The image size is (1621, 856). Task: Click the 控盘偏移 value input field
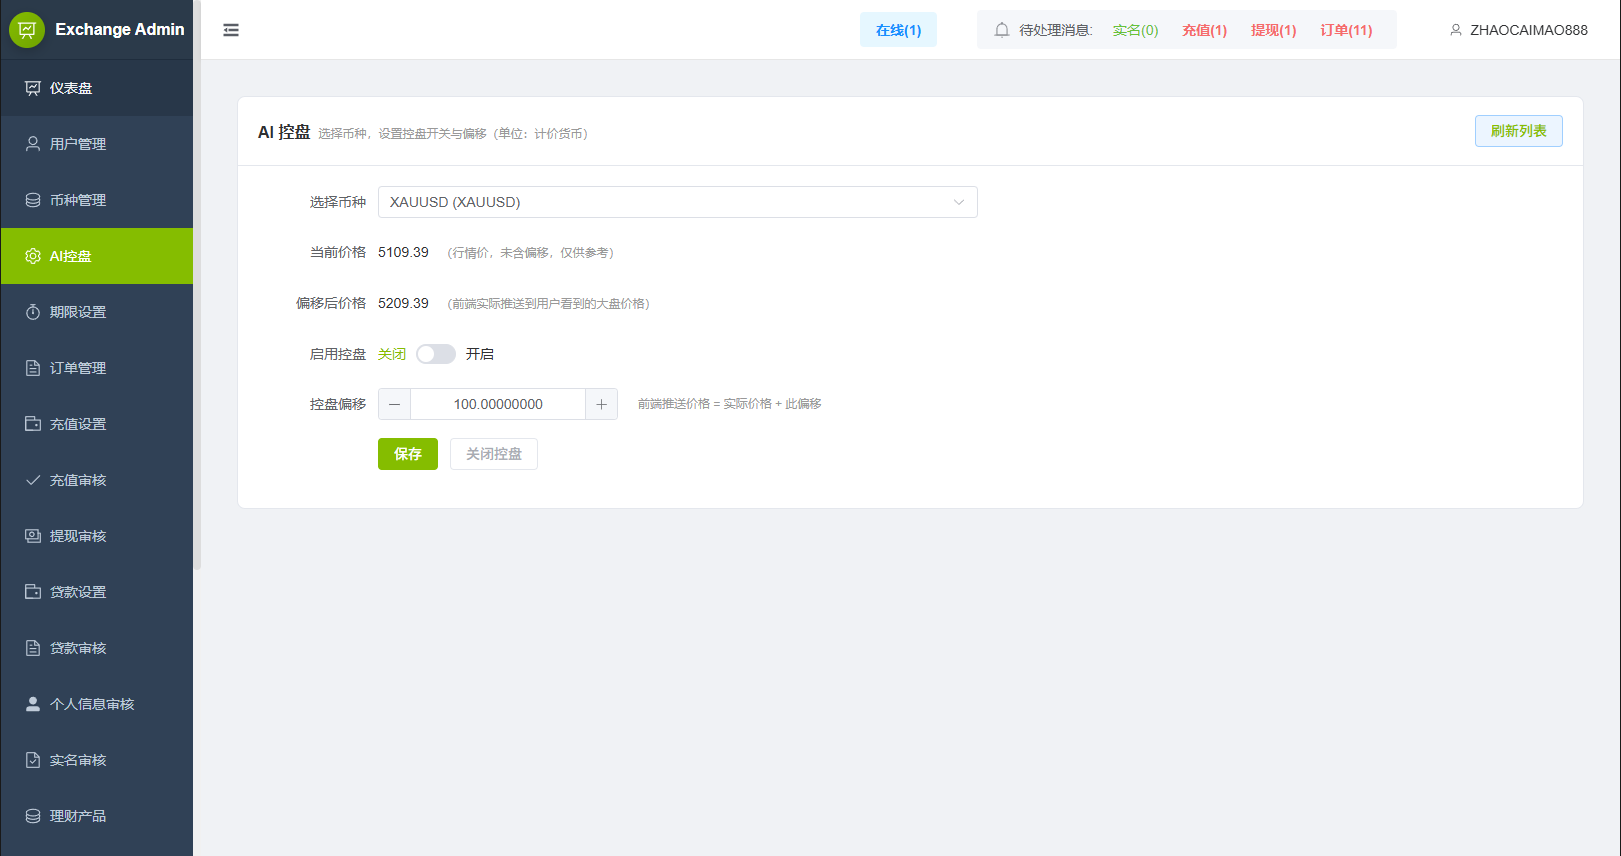(x=498, y=404)
